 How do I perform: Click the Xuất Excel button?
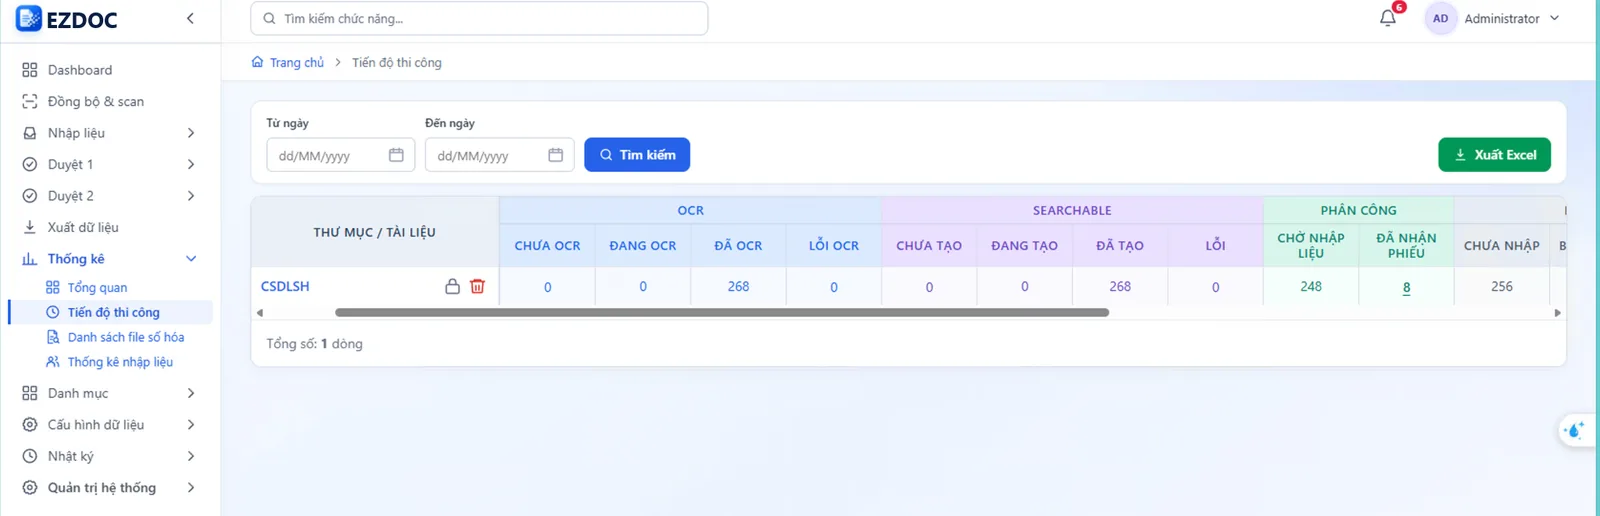click(x=1494, y=155)
